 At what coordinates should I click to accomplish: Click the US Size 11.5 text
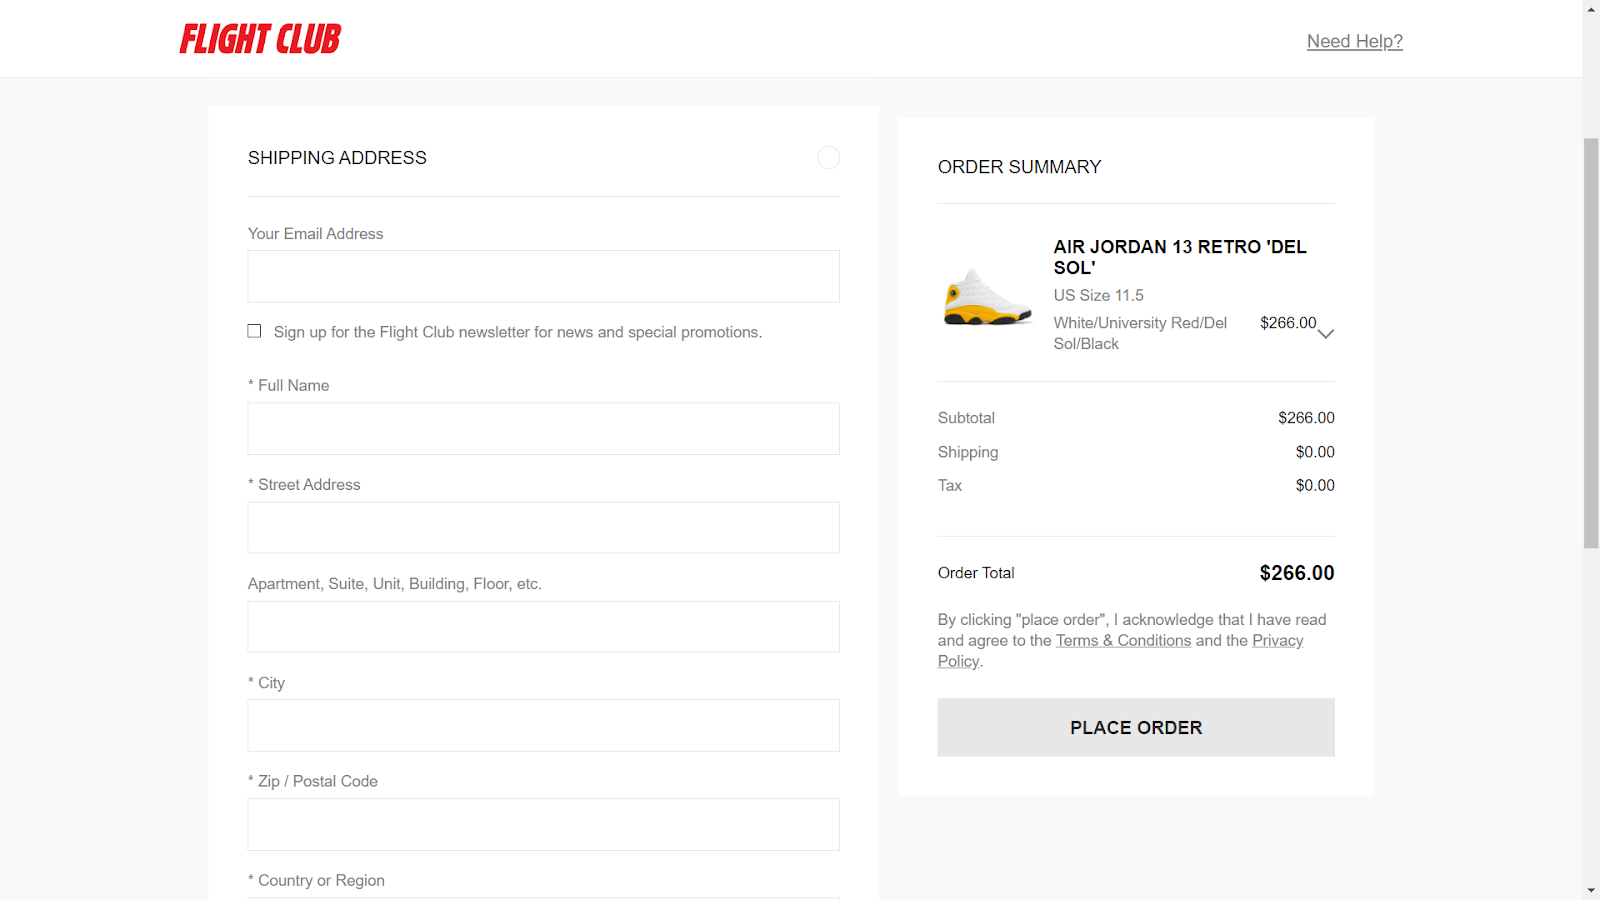click(x=1098, y=295)
